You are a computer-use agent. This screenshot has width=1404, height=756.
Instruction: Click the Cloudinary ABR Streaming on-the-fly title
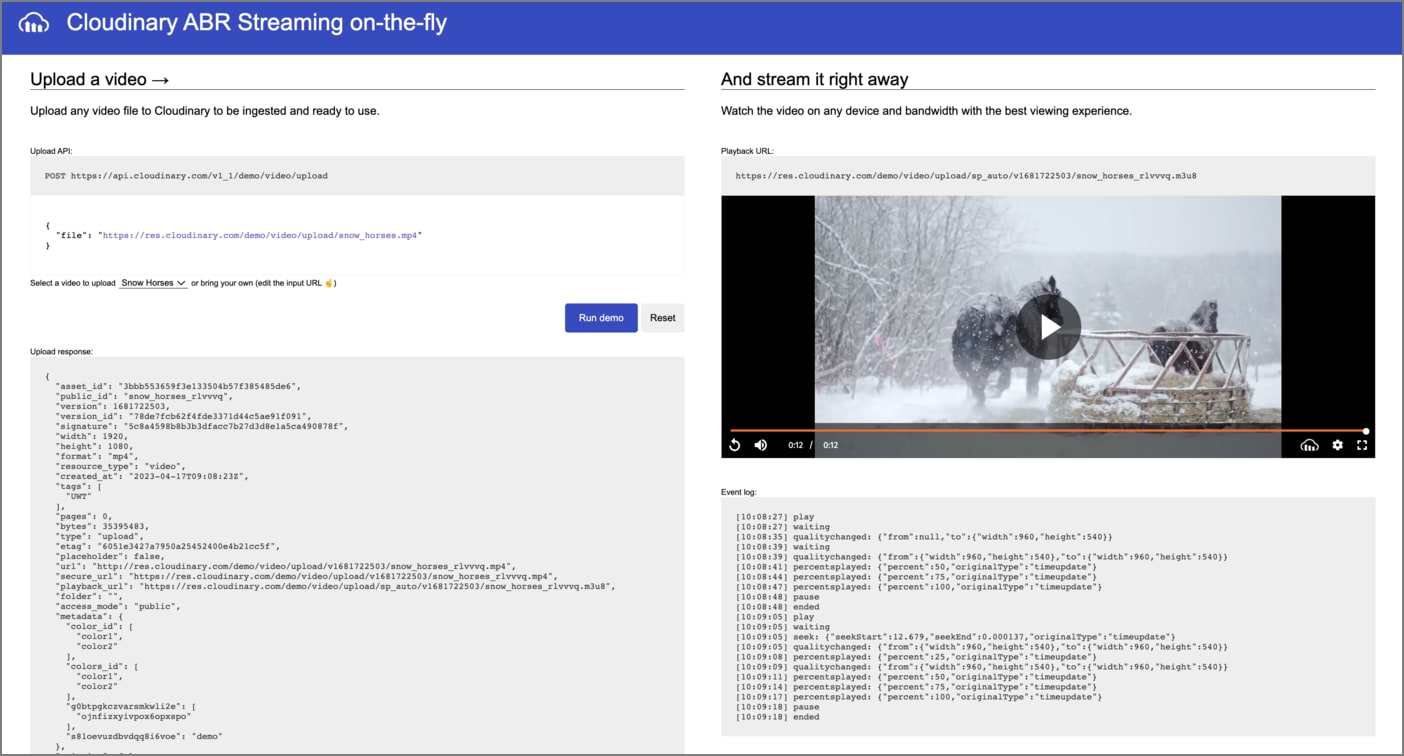click(257, 23)
